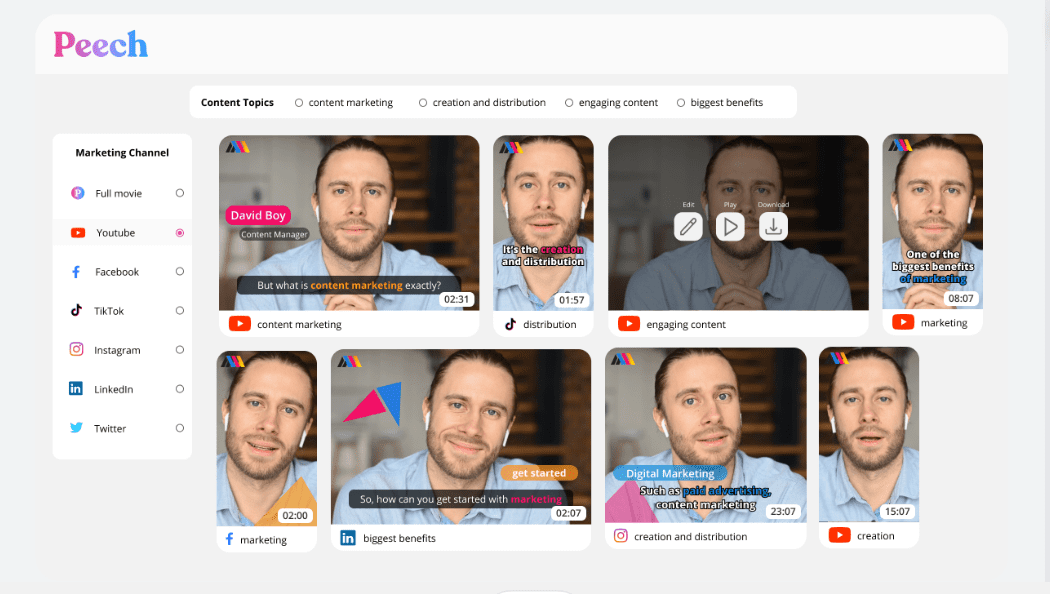This screenshot has width=1050, height=594.
Task: Click the Instagram icon in sidebar
Action: click(76, 350)
